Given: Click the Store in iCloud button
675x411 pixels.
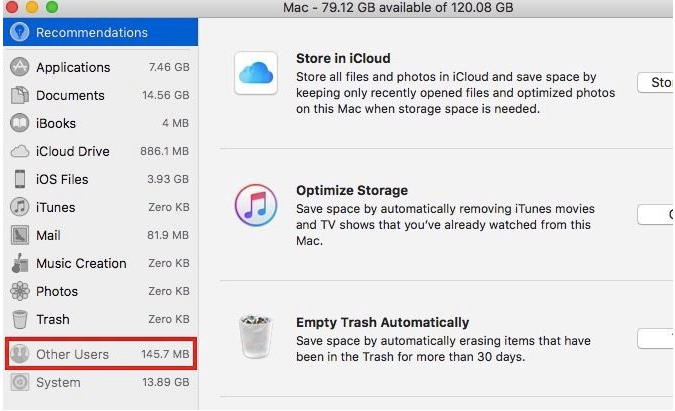Looking at the screenshot, I should click(x=655, y=82).
